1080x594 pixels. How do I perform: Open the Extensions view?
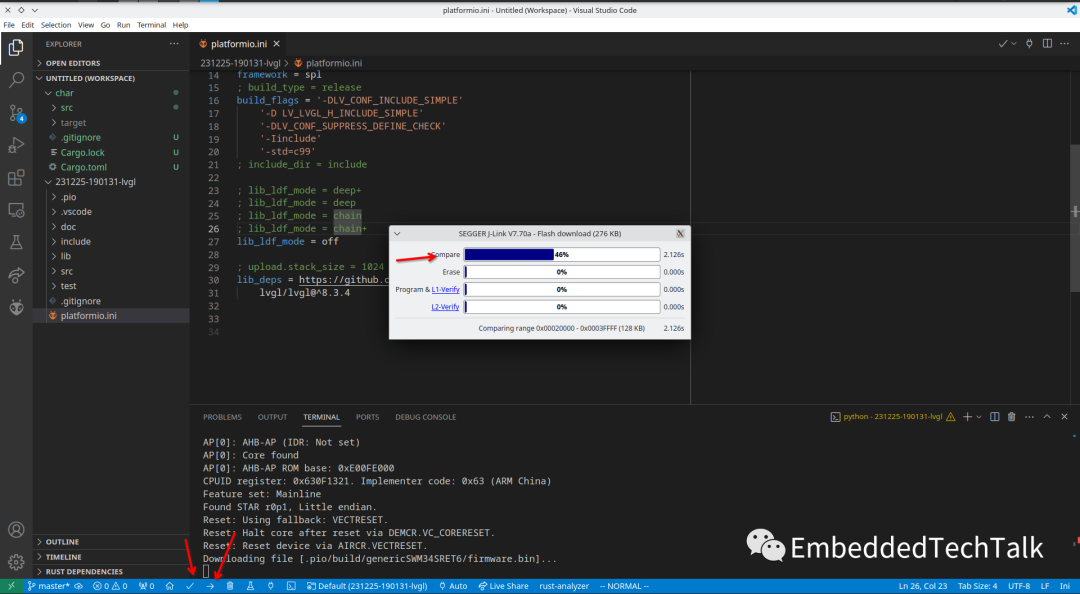pyautogui.click(x=16, y=178)
